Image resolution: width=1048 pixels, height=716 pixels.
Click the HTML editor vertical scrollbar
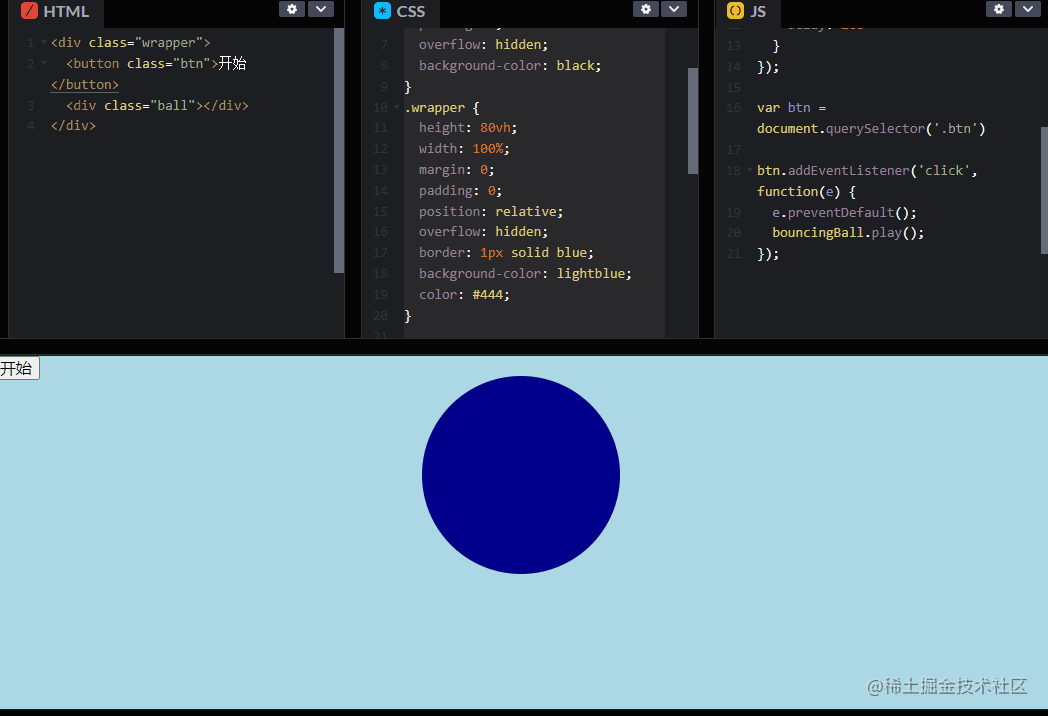click(339, 150)
